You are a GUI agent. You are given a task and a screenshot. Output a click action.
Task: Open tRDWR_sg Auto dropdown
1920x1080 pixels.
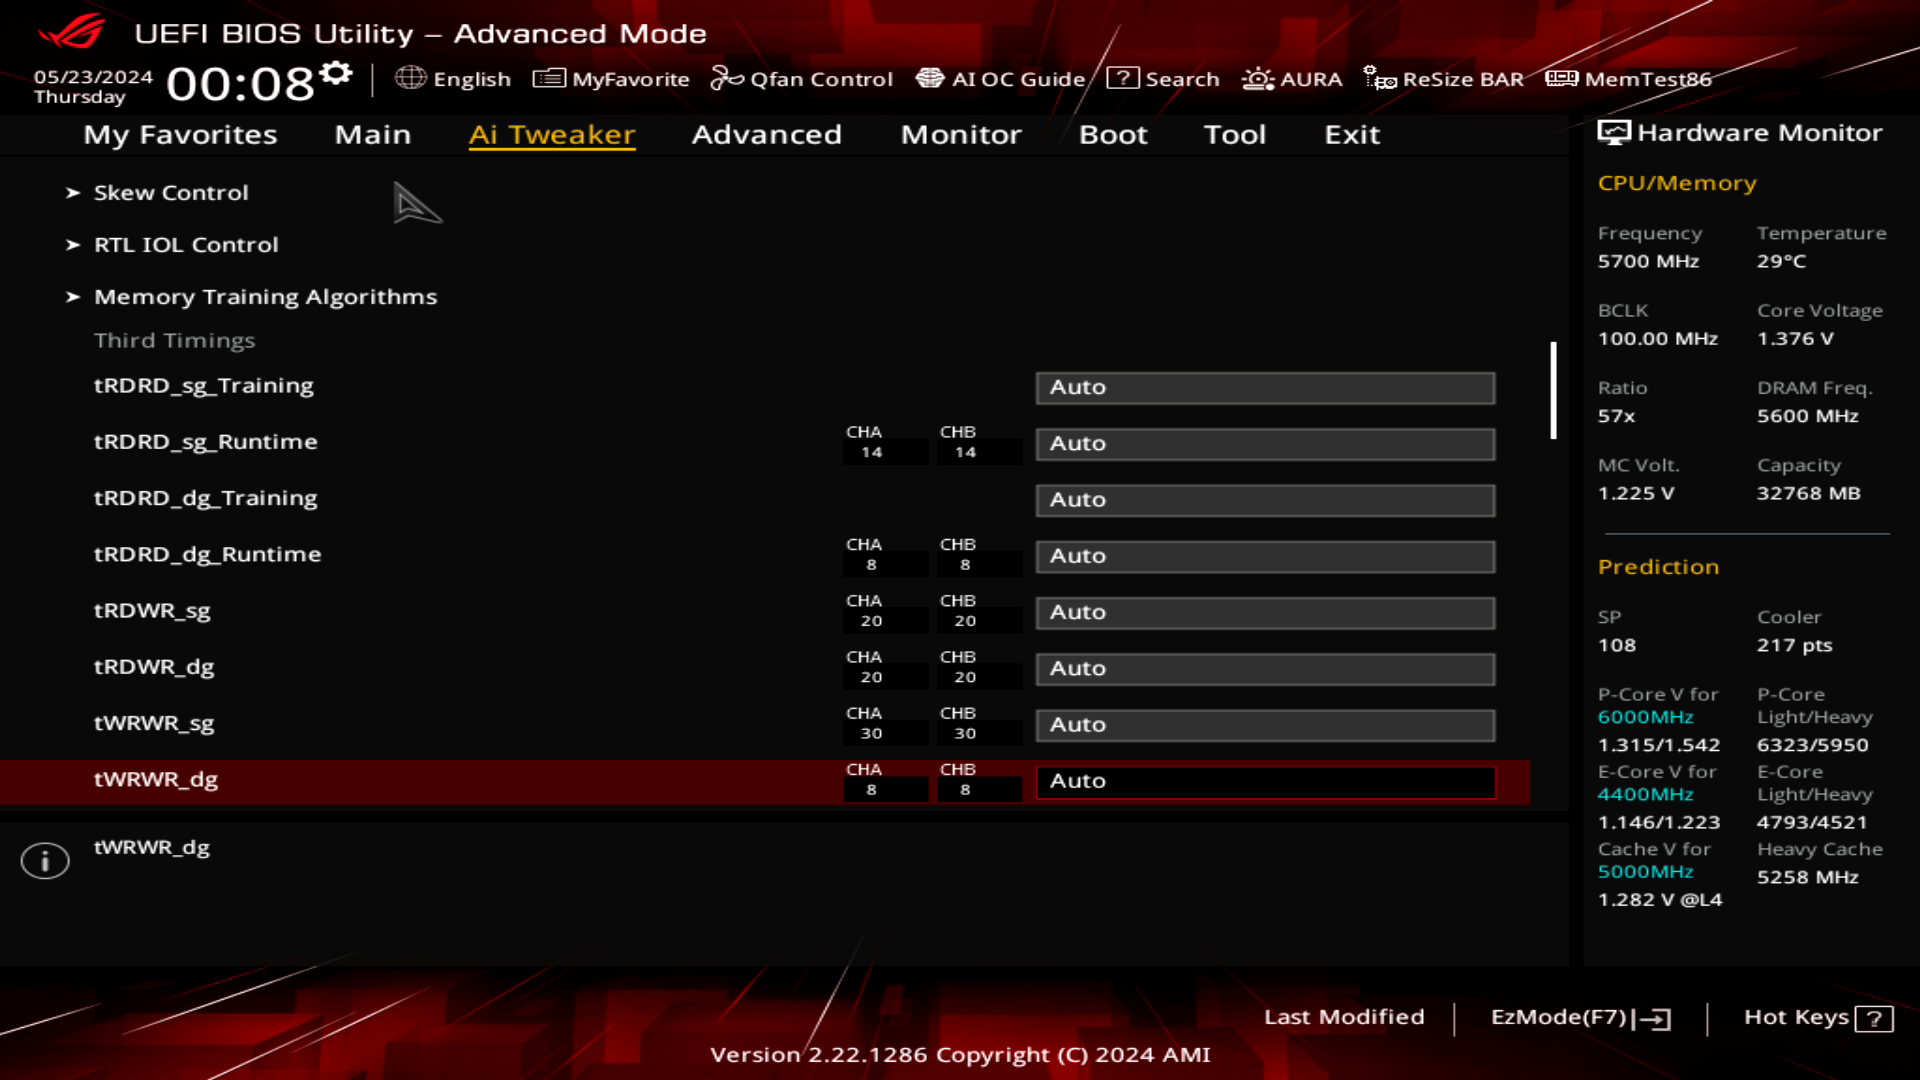1265,613
